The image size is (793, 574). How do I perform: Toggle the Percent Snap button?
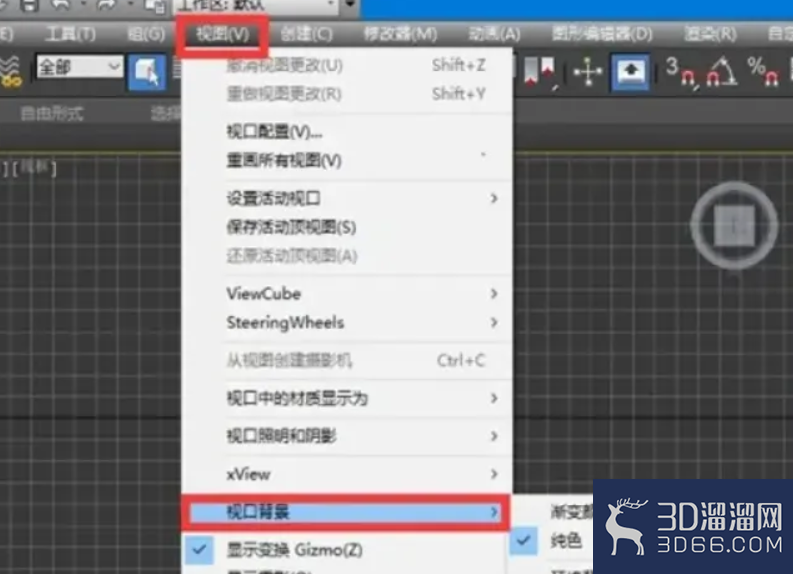[763, 72]
